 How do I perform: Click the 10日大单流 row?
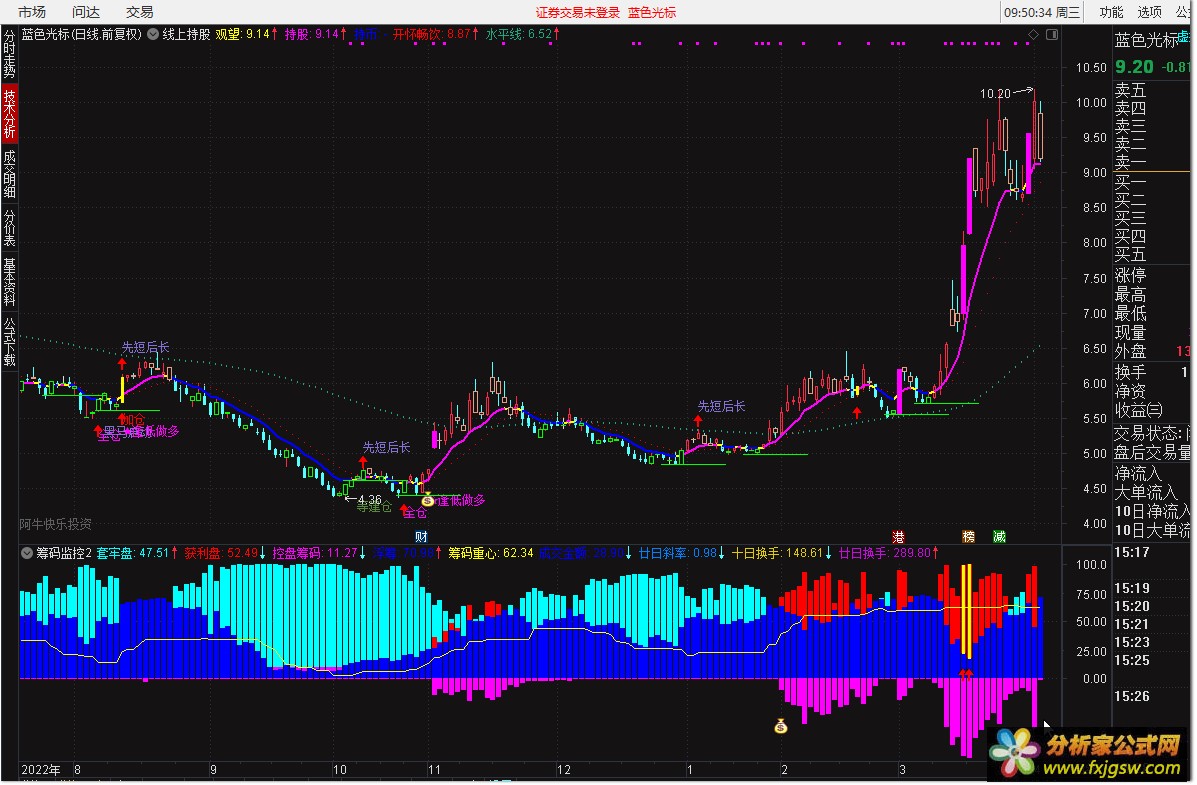1153,530
